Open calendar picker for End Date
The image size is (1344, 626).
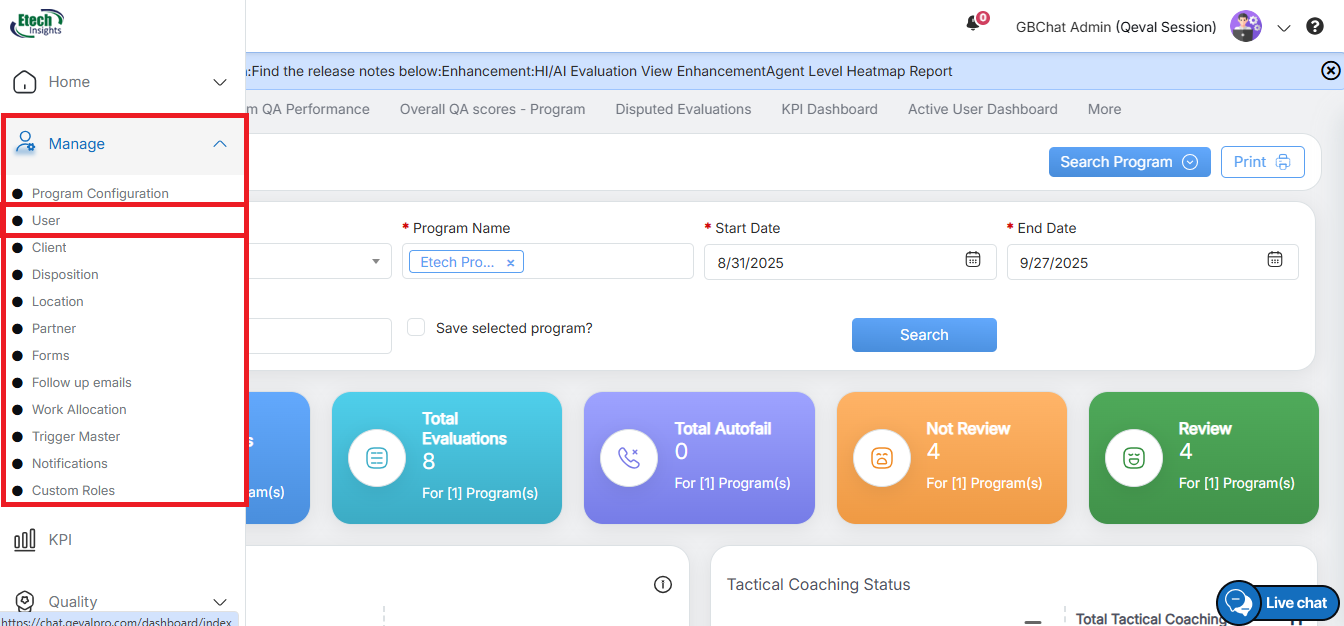(1274, 260)
